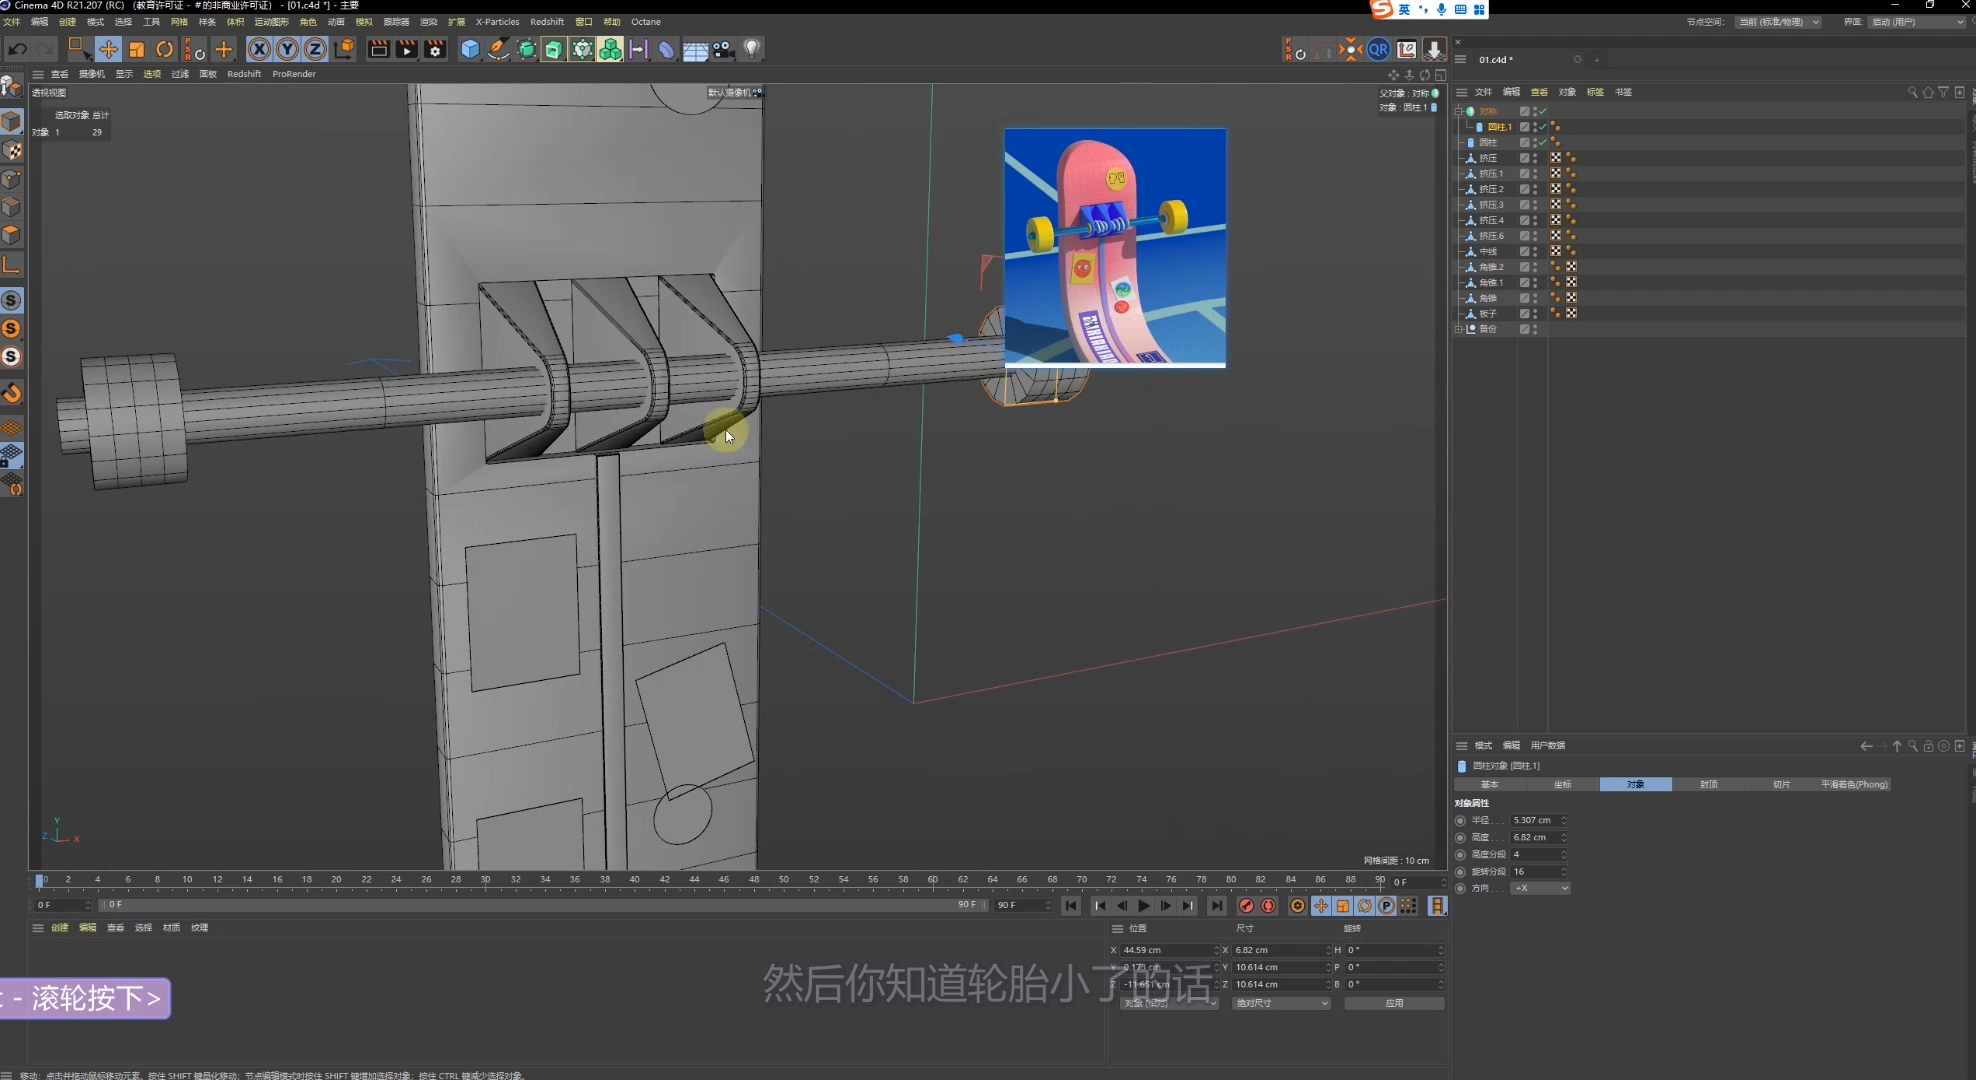Click the 半径 radius input field
1976x1080 pixels.
pos(1535,820)
